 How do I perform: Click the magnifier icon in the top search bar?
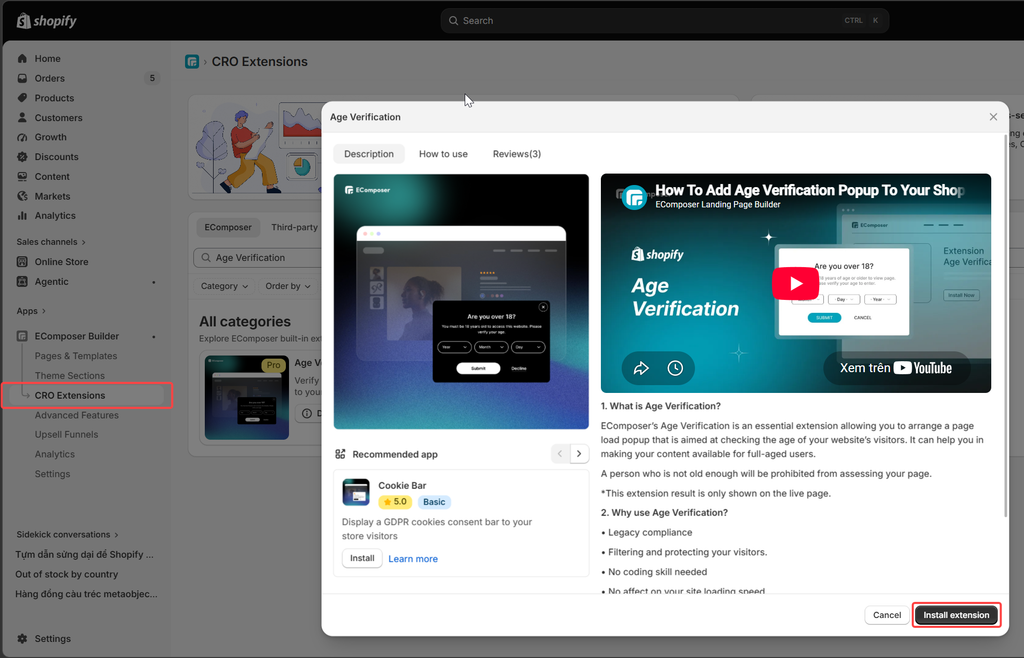(x=453, y=21)
